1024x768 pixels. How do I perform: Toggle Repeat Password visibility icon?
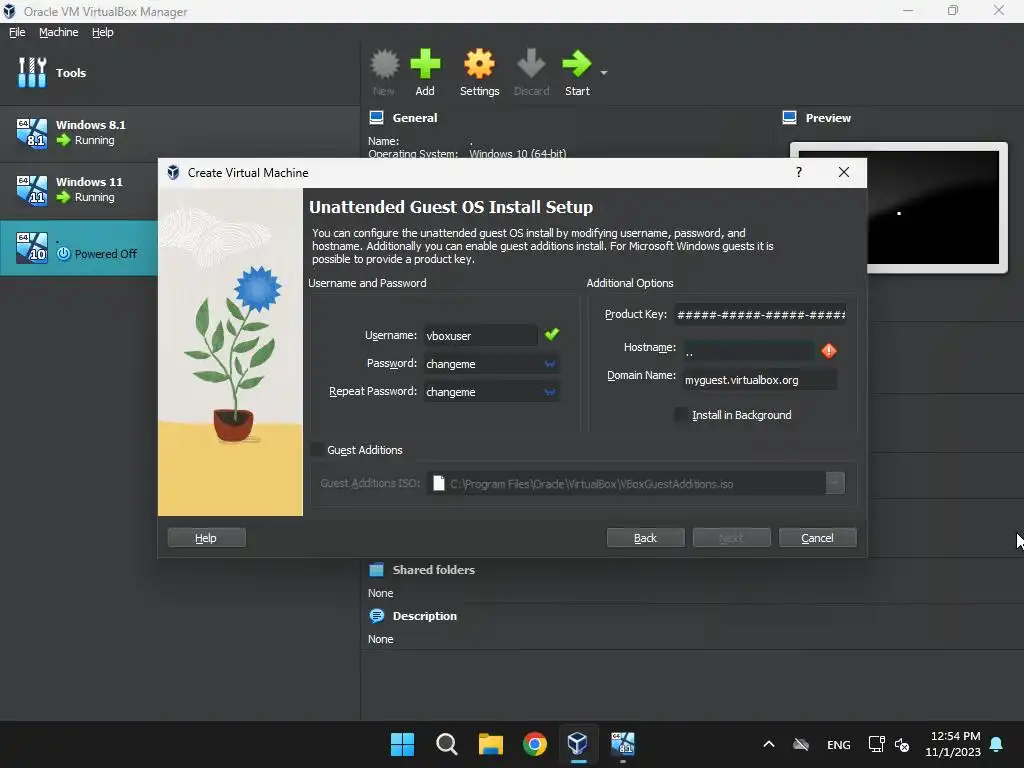point(550,392)
